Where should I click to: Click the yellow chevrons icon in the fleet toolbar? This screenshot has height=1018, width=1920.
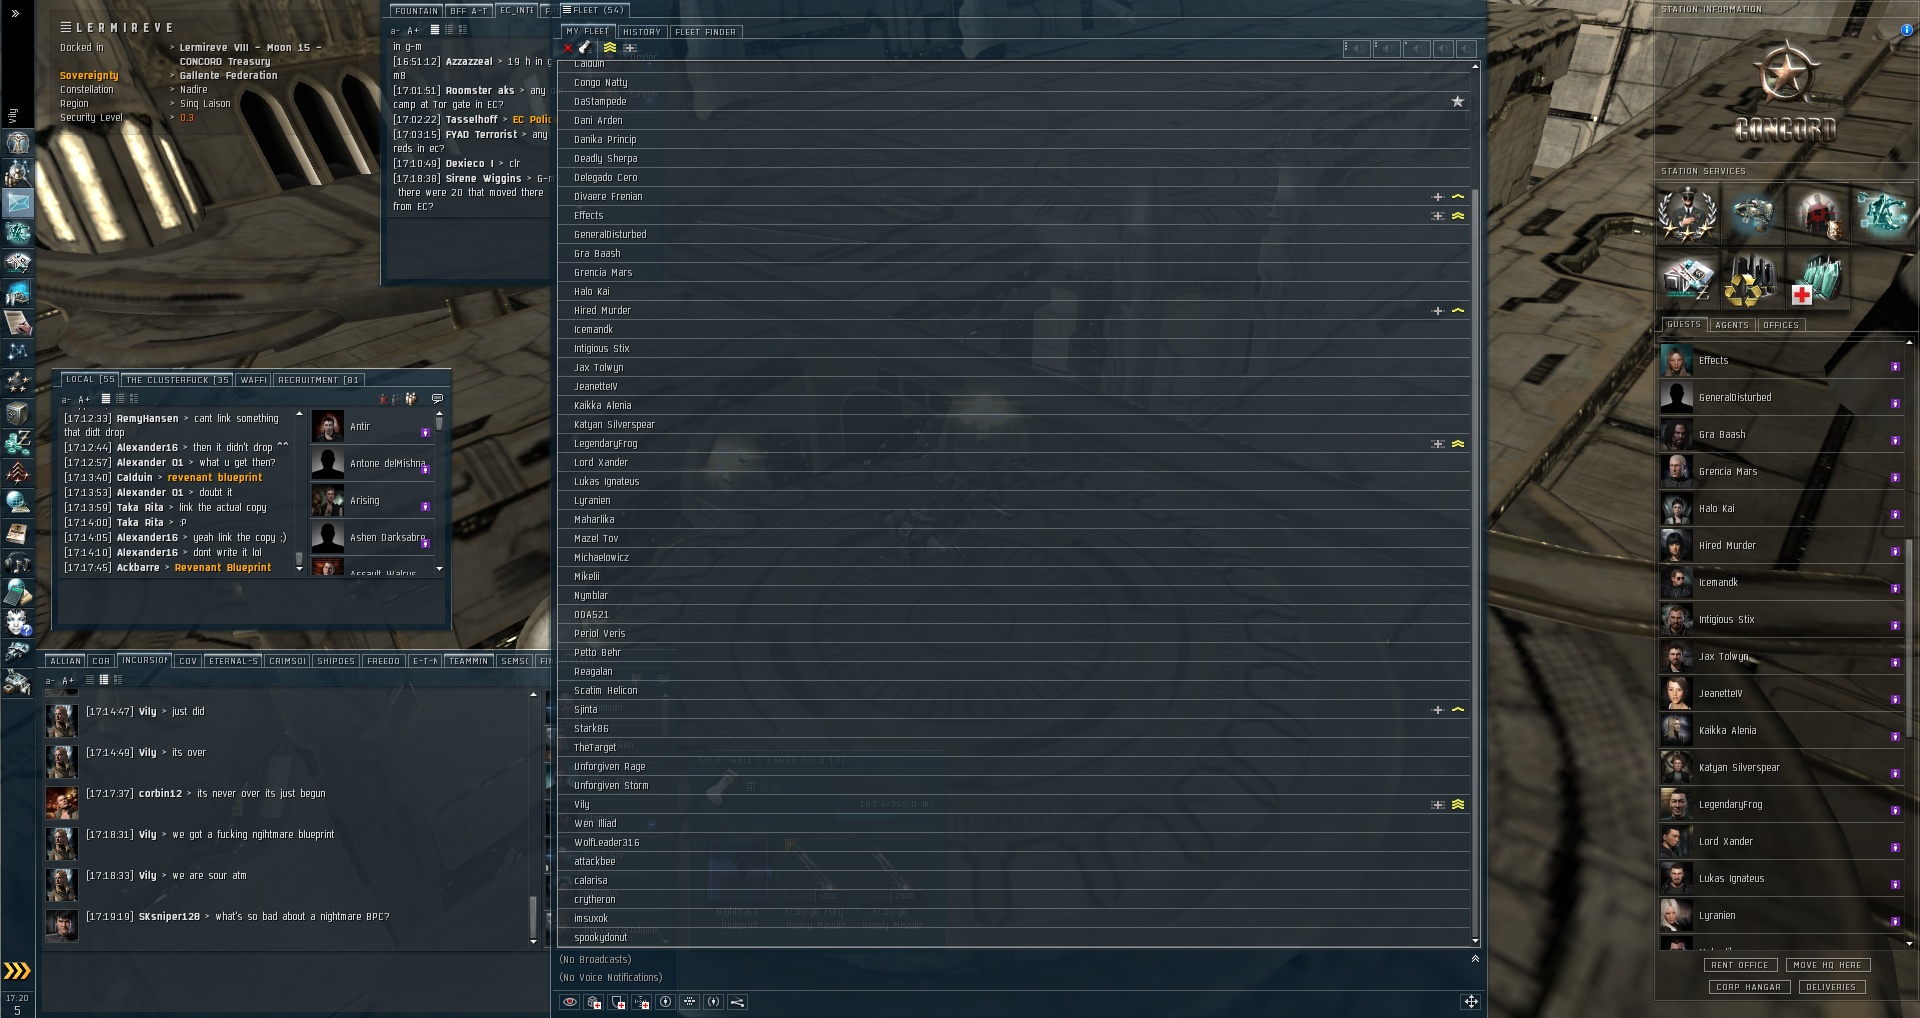point(609,47)
